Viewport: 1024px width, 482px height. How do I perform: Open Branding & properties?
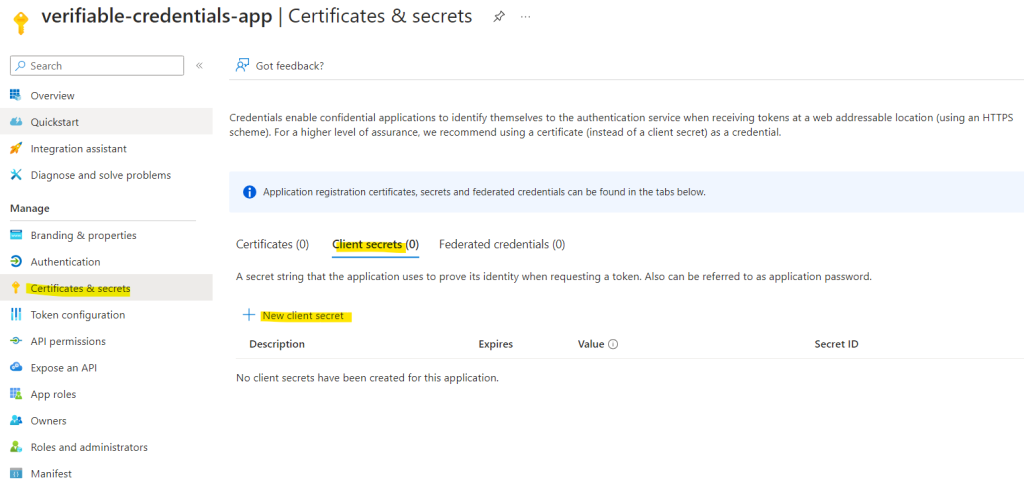pos(84,235)
